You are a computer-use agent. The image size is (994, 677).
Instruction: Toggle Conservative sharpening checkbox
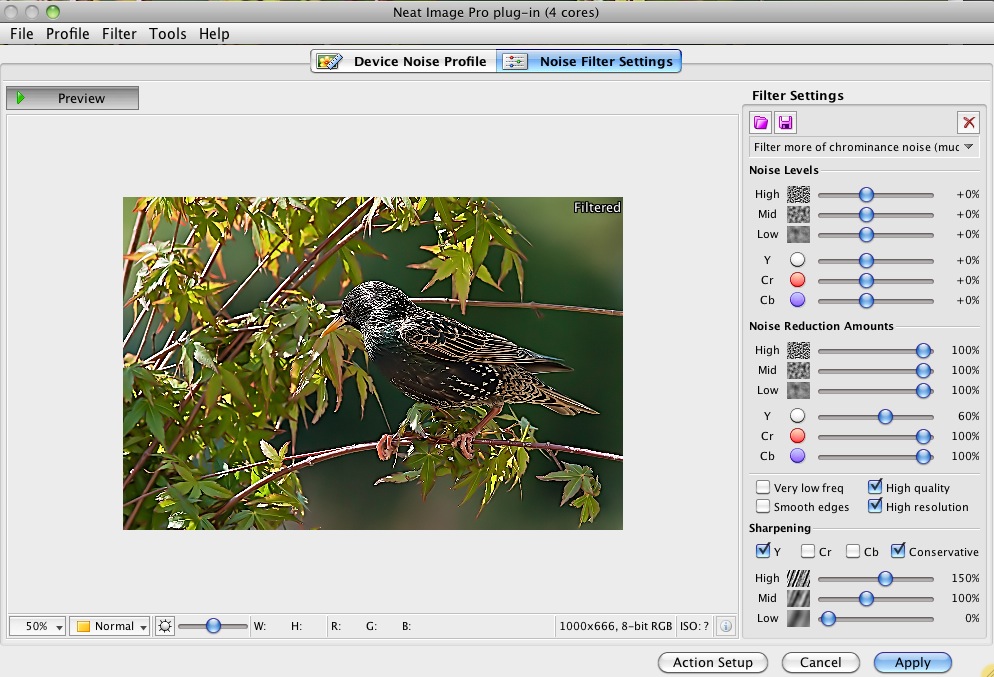click(898, 551)
